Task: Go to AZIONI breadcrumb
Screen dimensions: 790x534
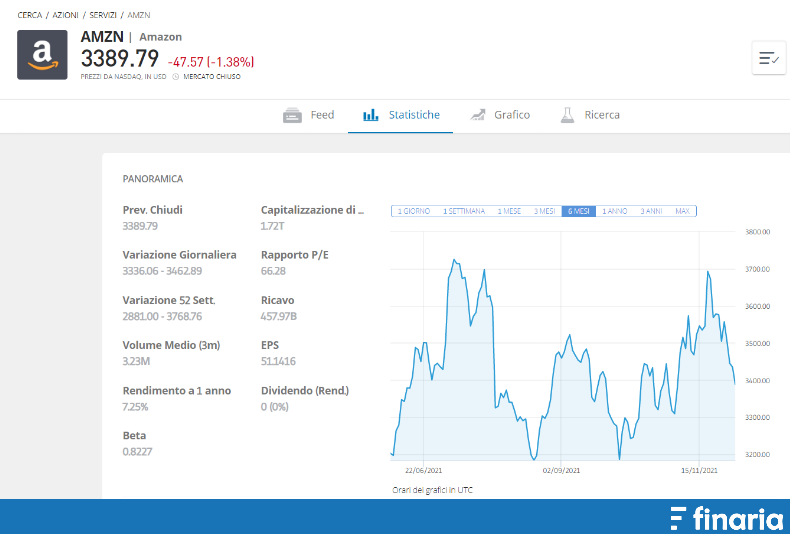Action: pos(65,15)
